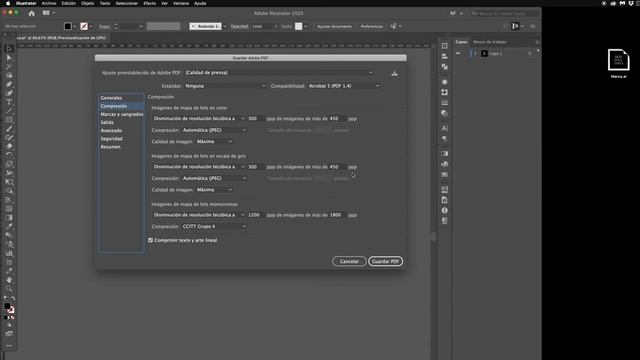Screen dimensions: 640x360
Task: Swap fill and stroke arrows in toolbar
Action: click(x=13, y=298)
